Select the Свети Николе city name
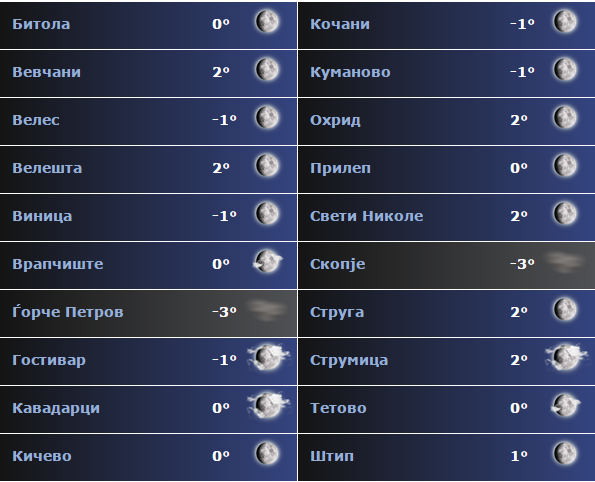Image resolution: width=595 pixels, height=482 pixels. pyautogui.click(x=367, y=216)
